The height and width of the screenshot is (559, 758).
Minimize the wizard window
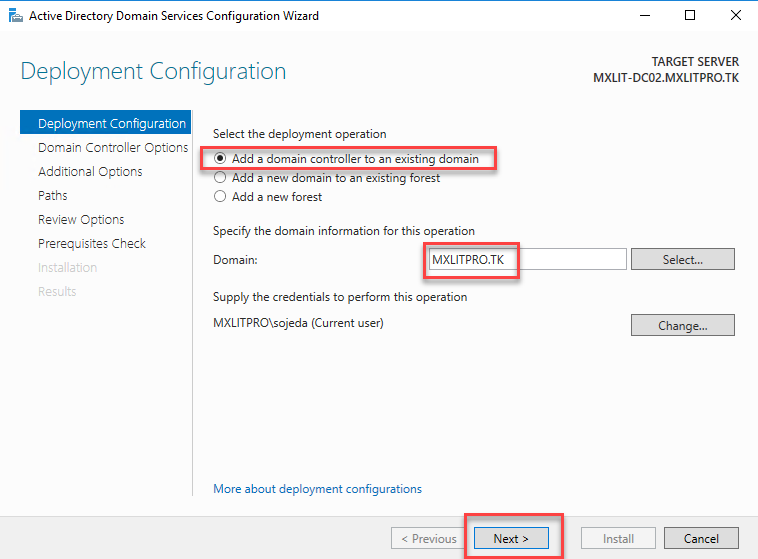(643, 16)
